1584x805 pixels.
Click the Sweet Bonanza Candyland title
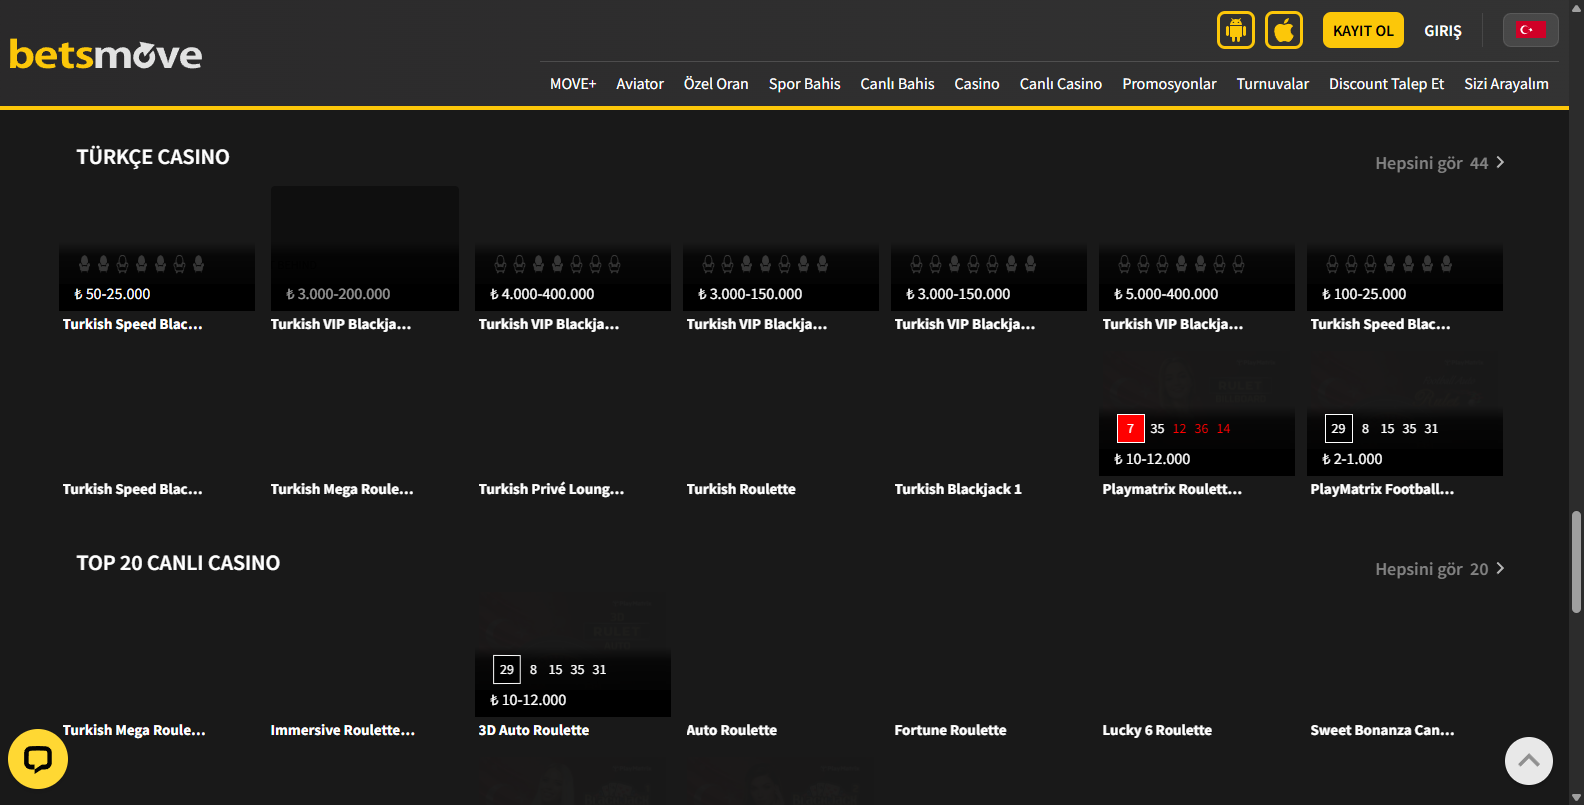[1382, 730]
